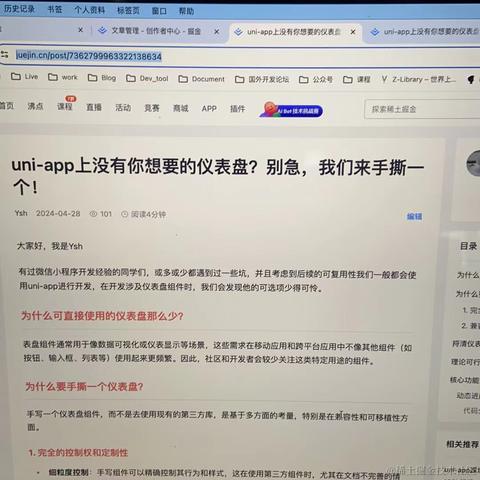
Task: Open the 个人资料 menu
Action: point(90,10)
